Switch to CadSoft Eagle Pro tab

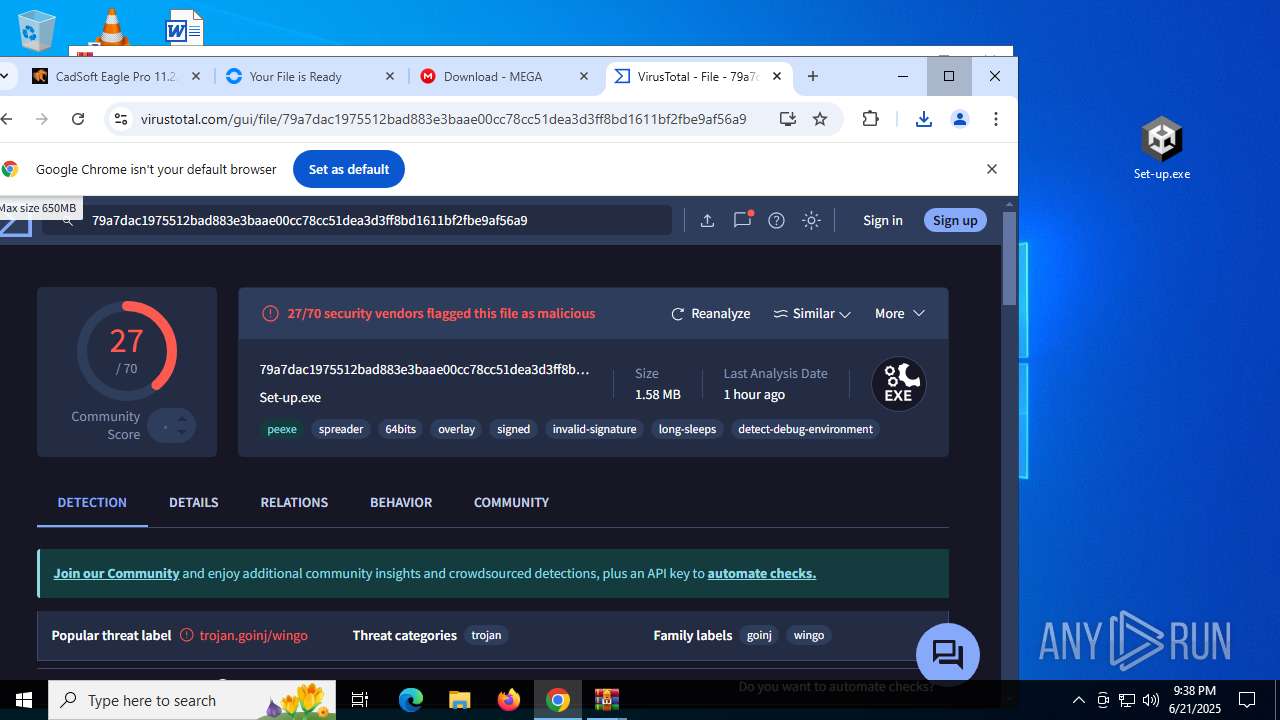tap(117, 76)
